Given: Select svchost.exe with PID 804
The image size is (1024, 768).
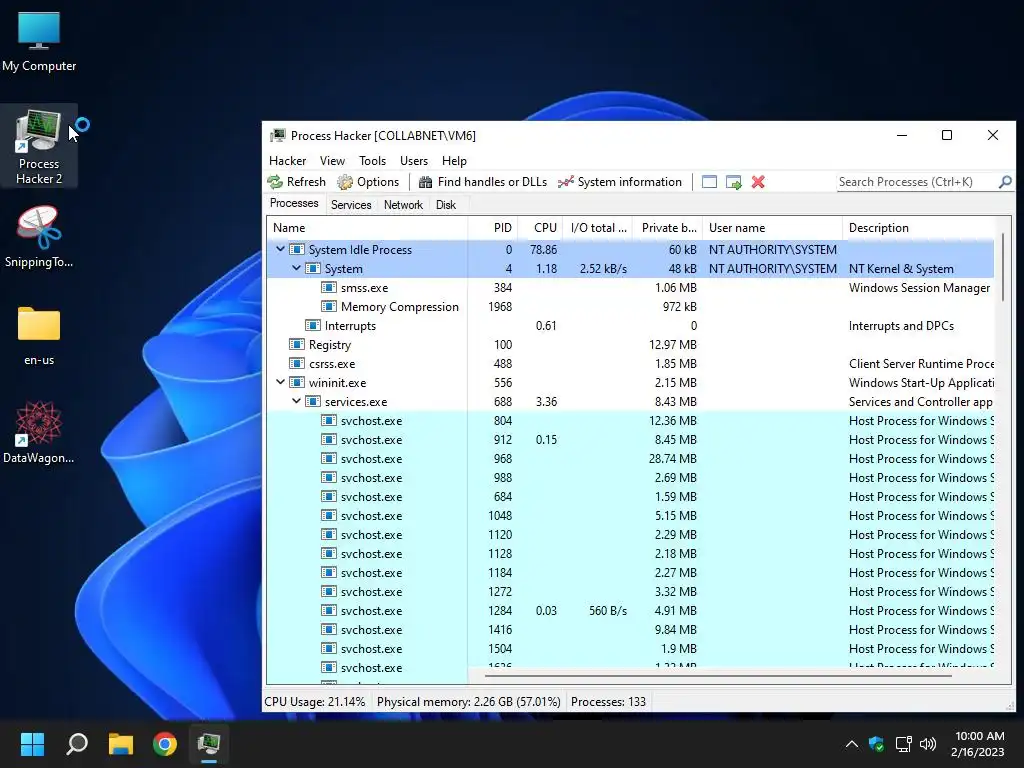Looking at the screenshot, I should [630, 421].
